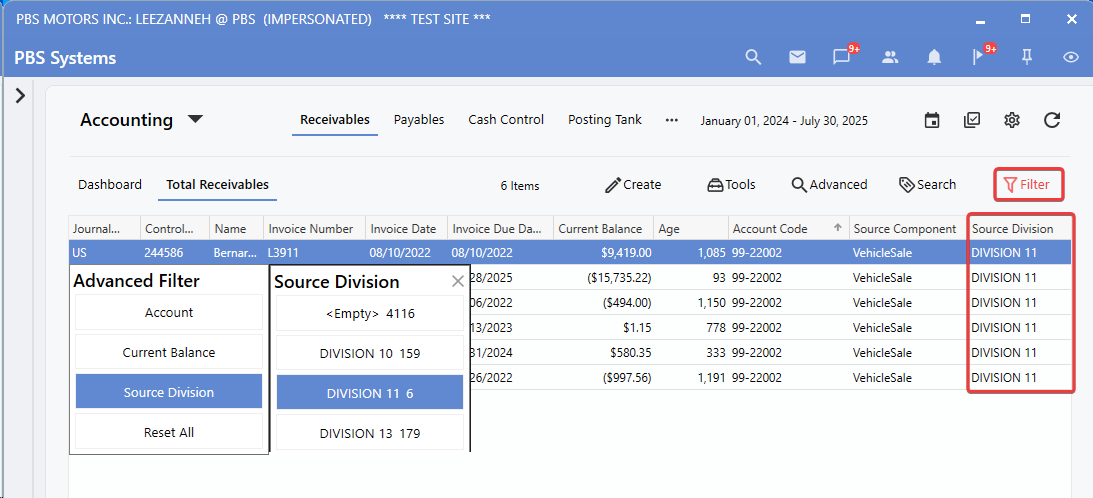Click the search magnifier icon in header
1093x498 pixels.
pos(753,57)
